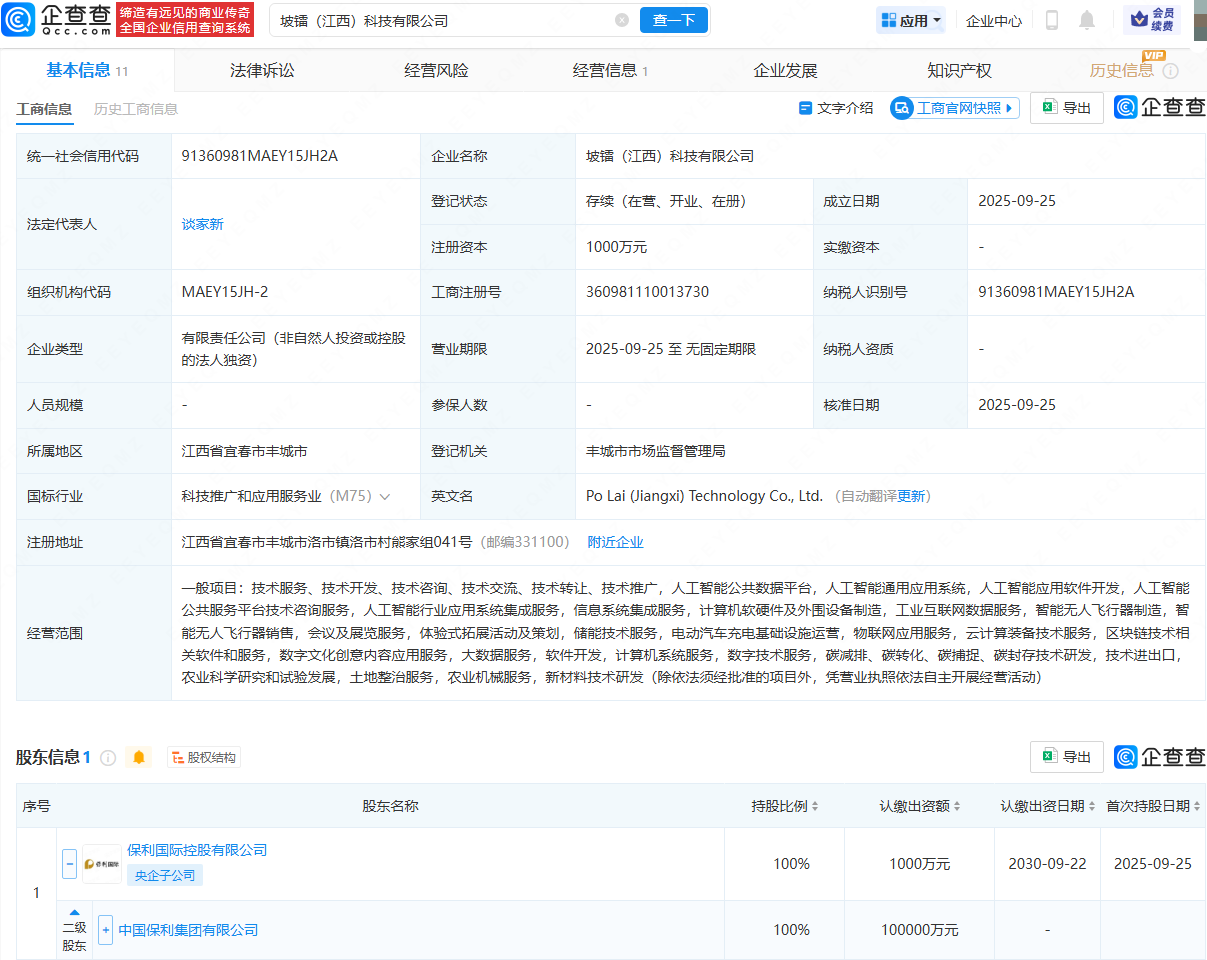Sort by 首次持股日期 column
Image resolution: width=1207 pixels, height=960 pixels.
click(1152, 806)
